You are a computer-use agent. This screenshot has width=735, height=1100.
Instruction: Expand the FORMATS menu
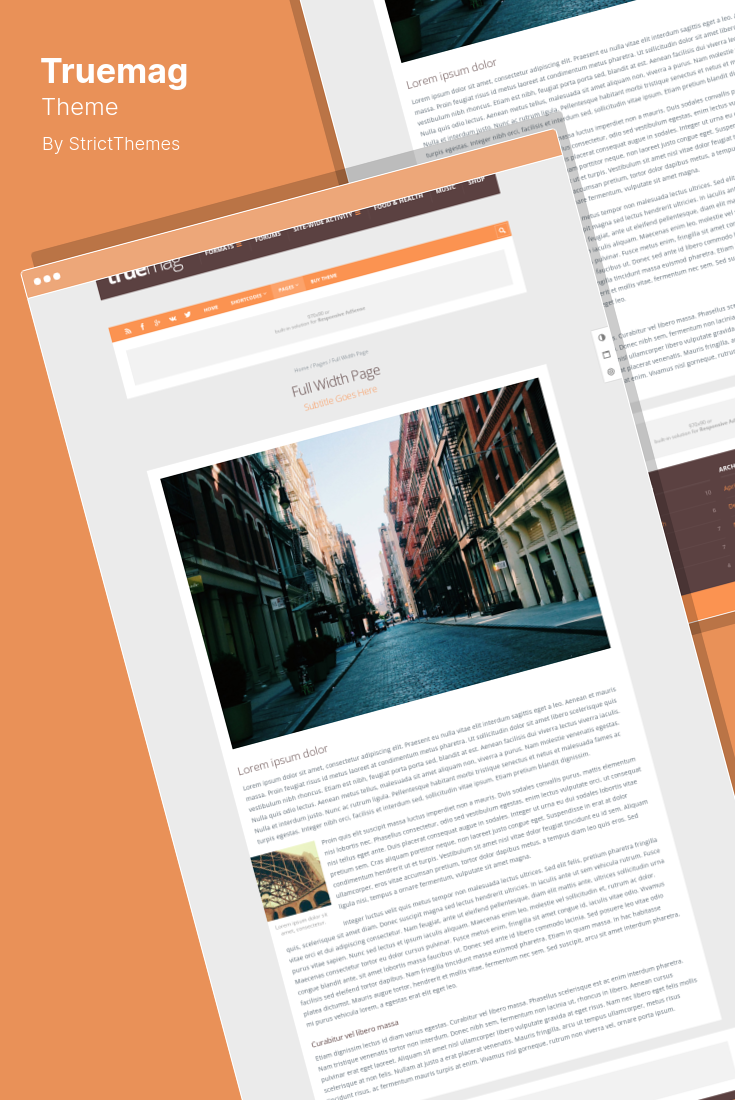tap(223, 248)
